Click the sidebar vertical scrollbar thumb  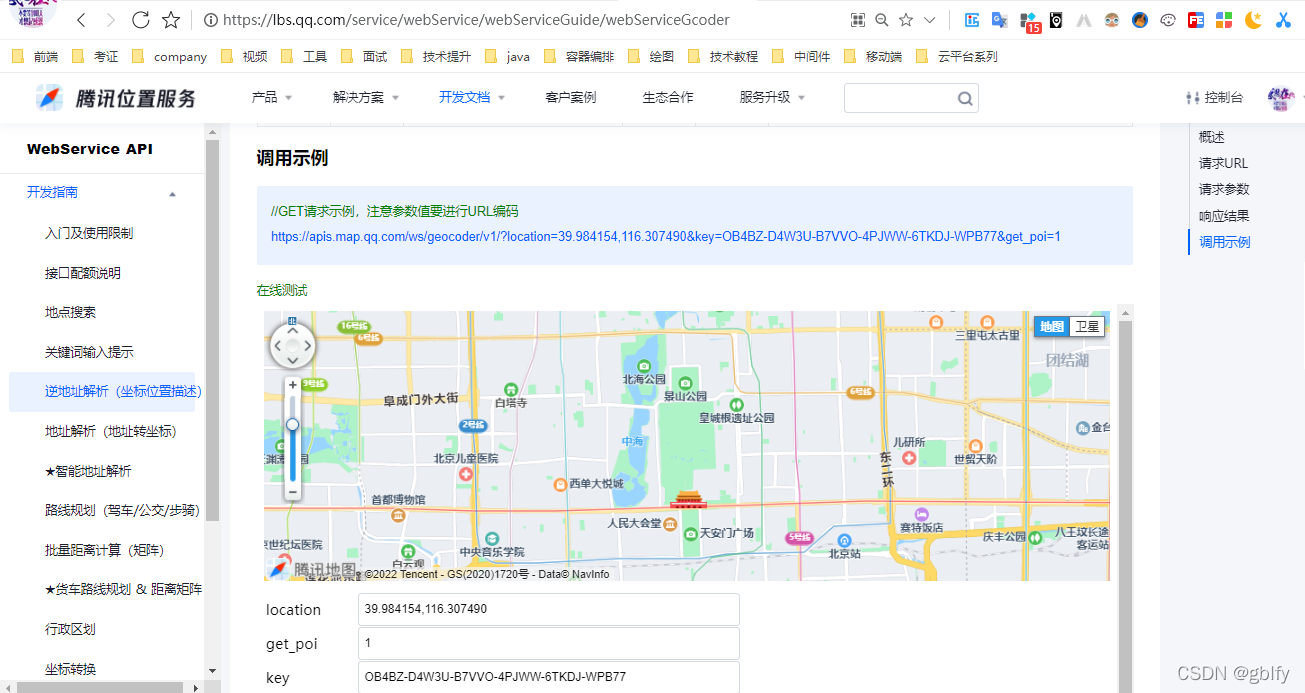212,330
